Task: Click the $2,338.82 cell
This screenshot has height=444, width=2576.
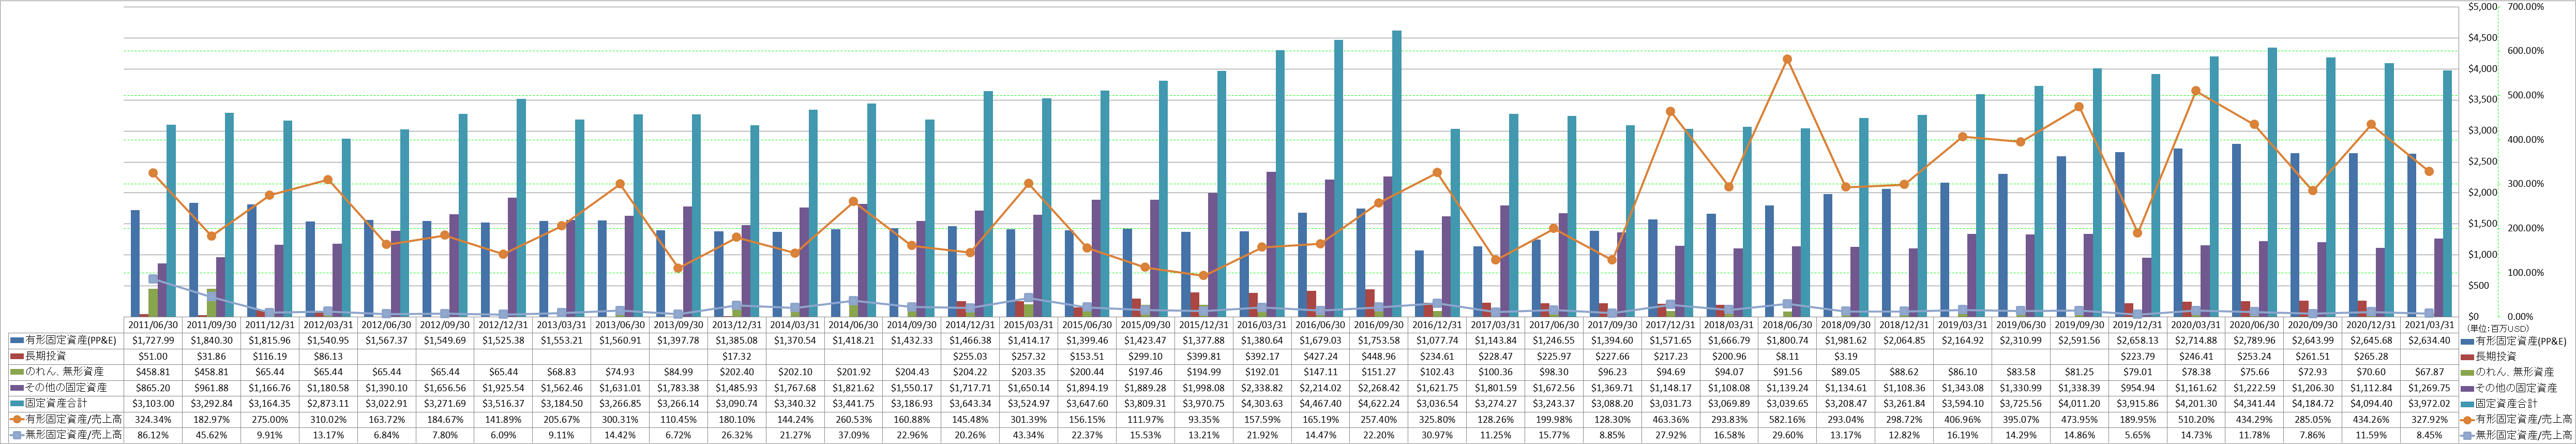Action: [x=1262, y=388]
